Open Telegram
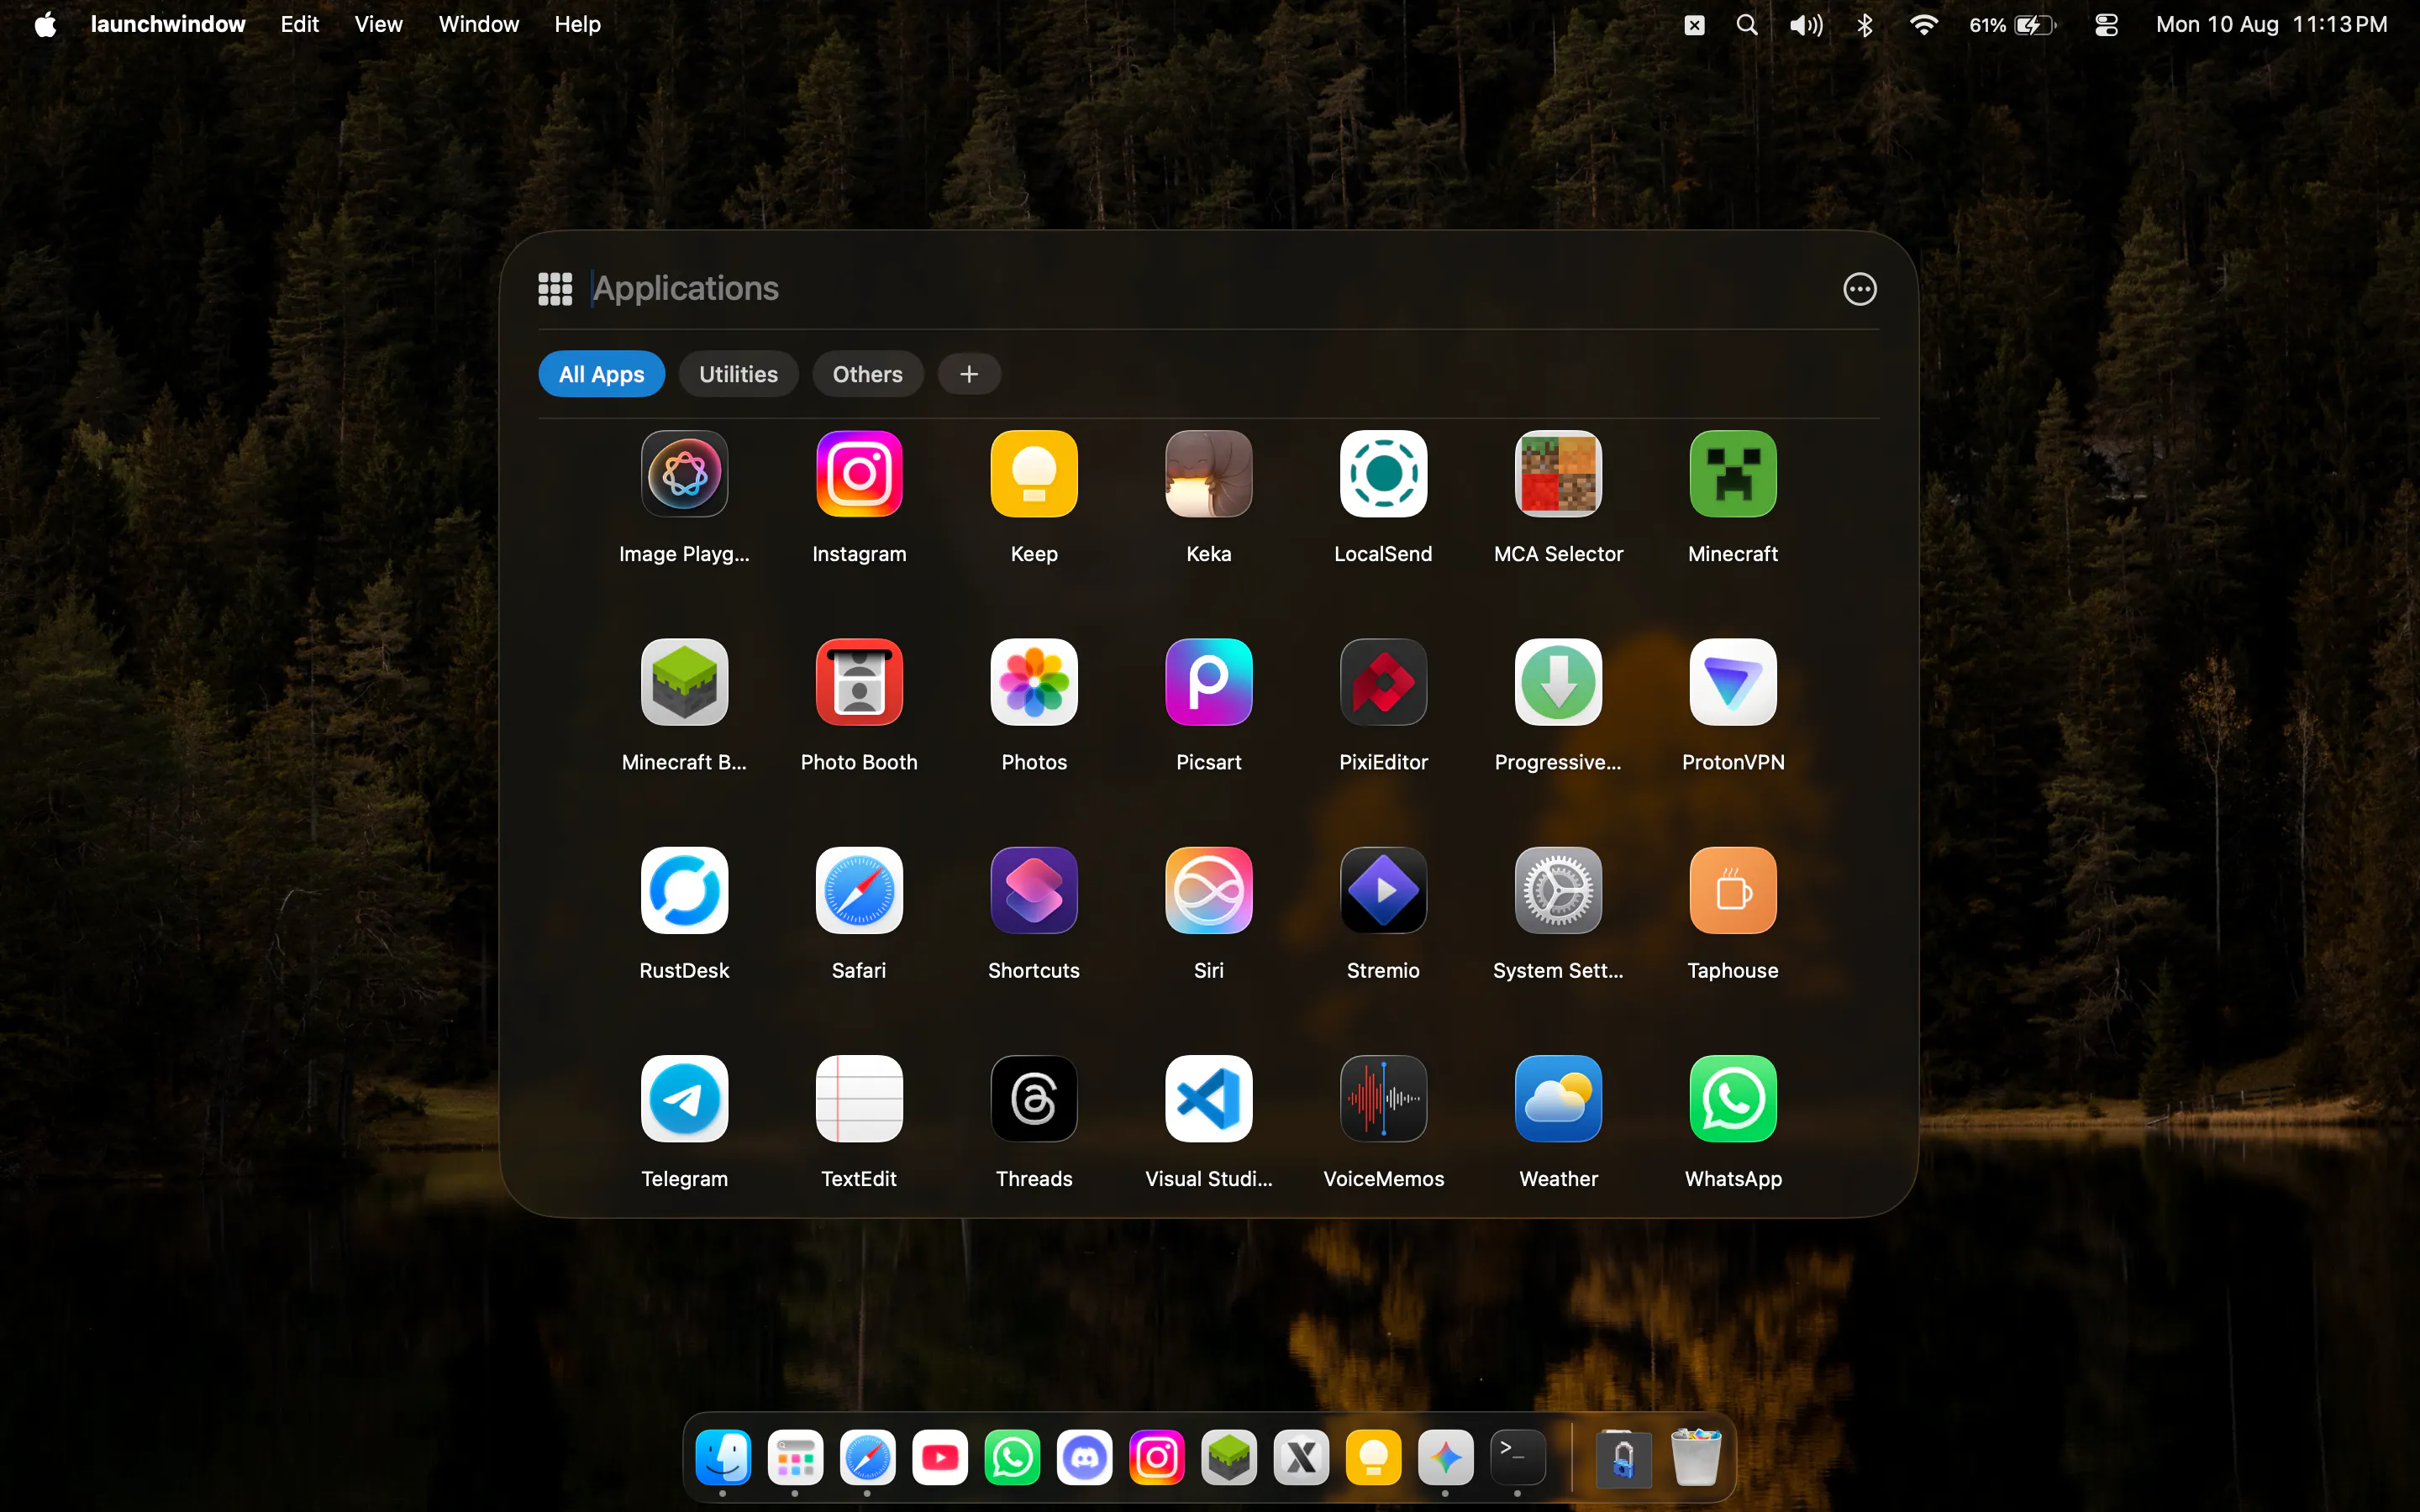 click(x=684, y=1098)
